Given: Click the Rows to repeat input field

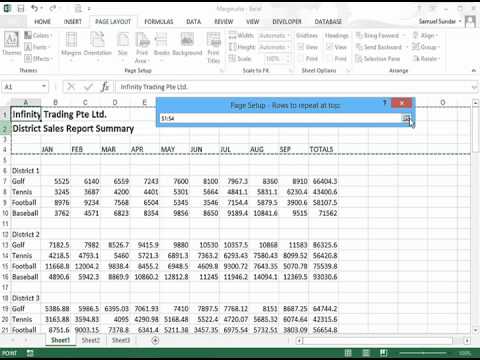Looking at the screenshot, I should tap(281, 118).
